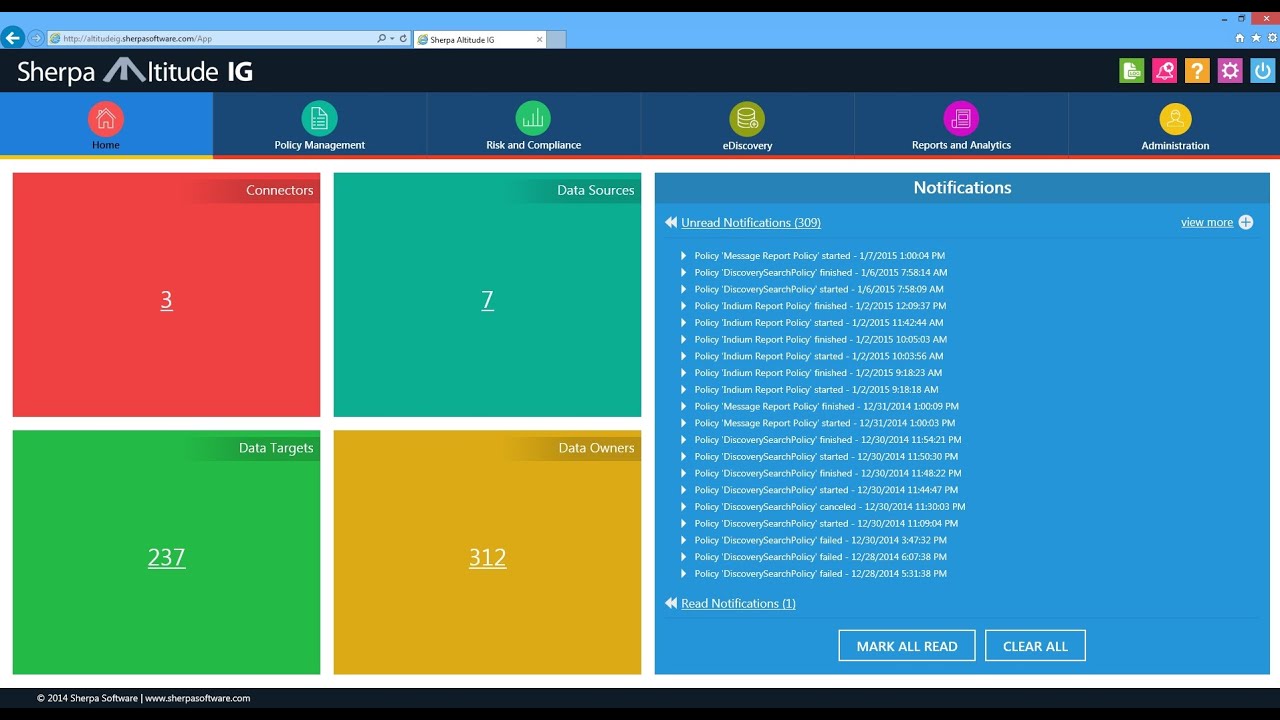This screenshot has width=1280, height=720.
Task: Click the browser forward arrow
Action: pos(36,38)
